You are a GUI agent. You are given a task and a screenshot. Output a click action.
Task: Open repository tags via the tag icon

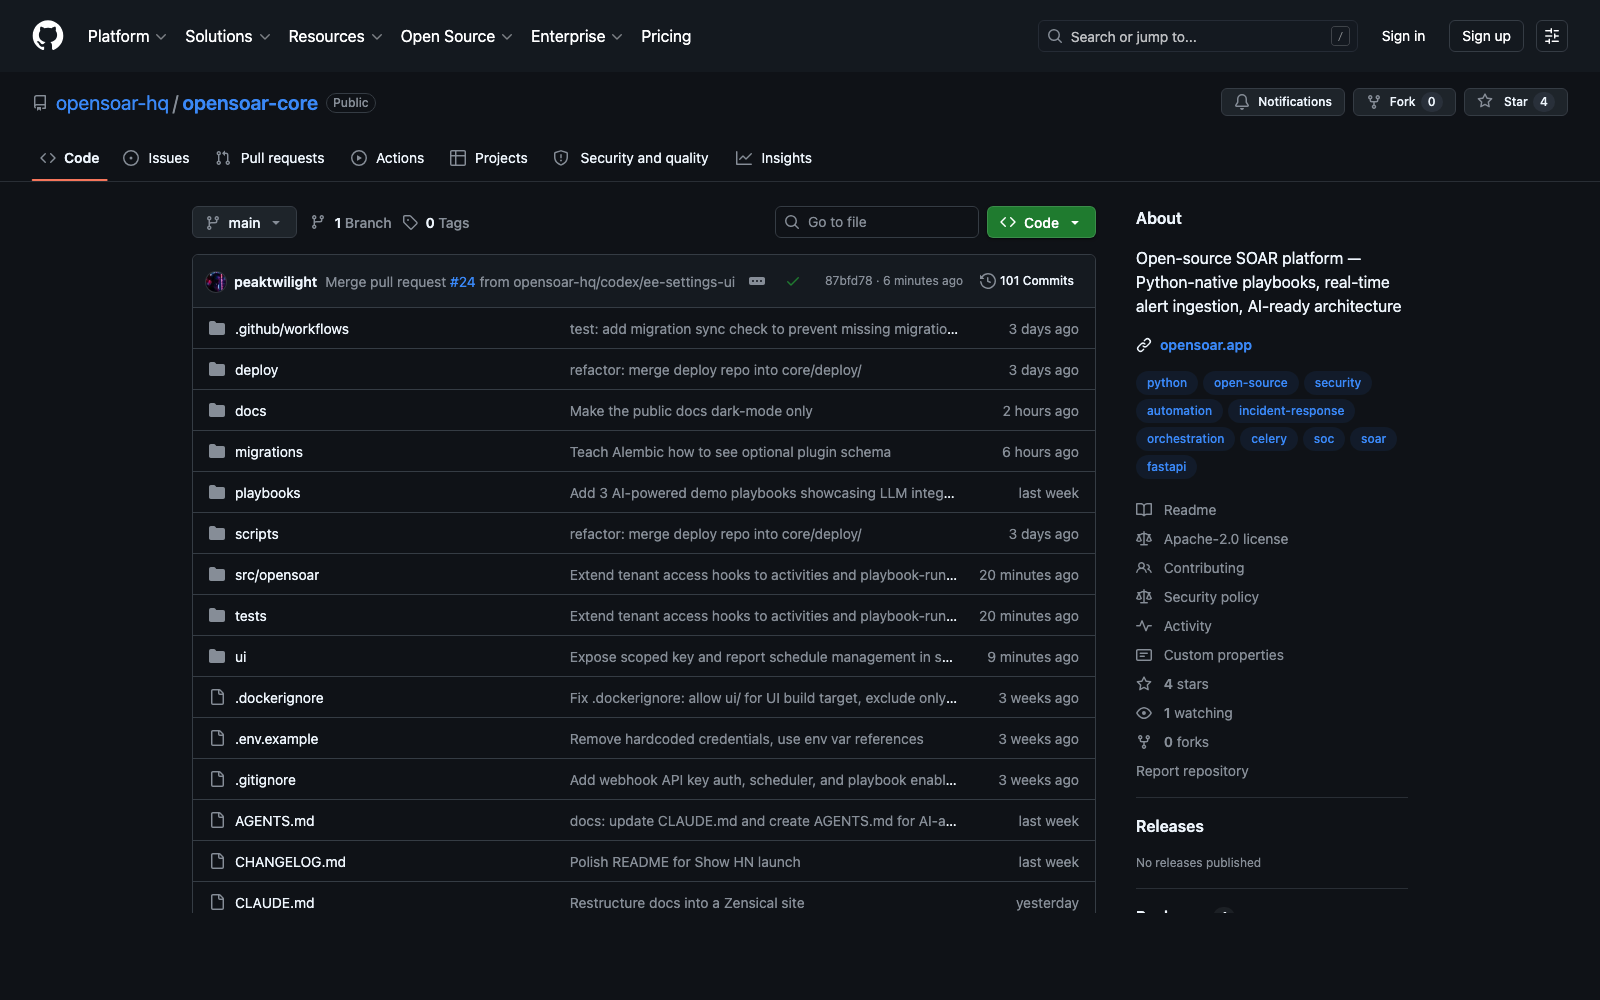click(x=410, y=222)
